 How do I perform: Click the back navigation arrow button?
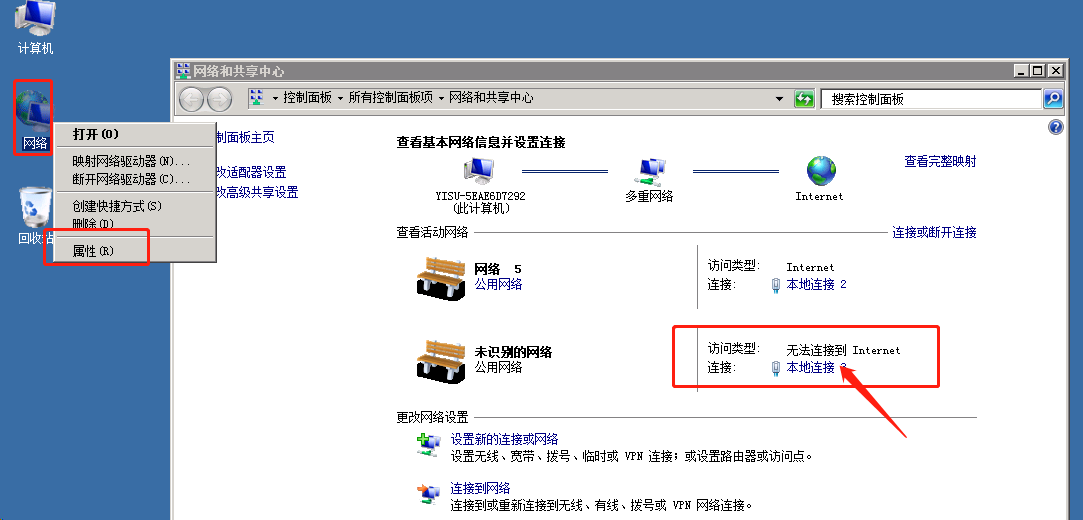coord(191,99)
